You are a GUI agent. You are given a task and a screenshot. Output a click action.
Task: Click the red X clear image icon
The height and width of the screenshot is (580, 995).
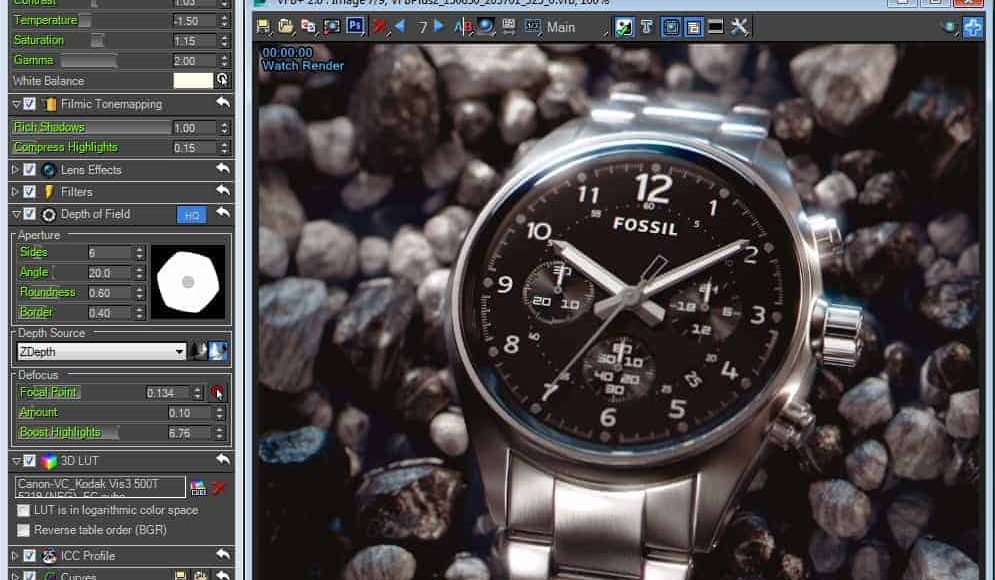coord(380,27)
